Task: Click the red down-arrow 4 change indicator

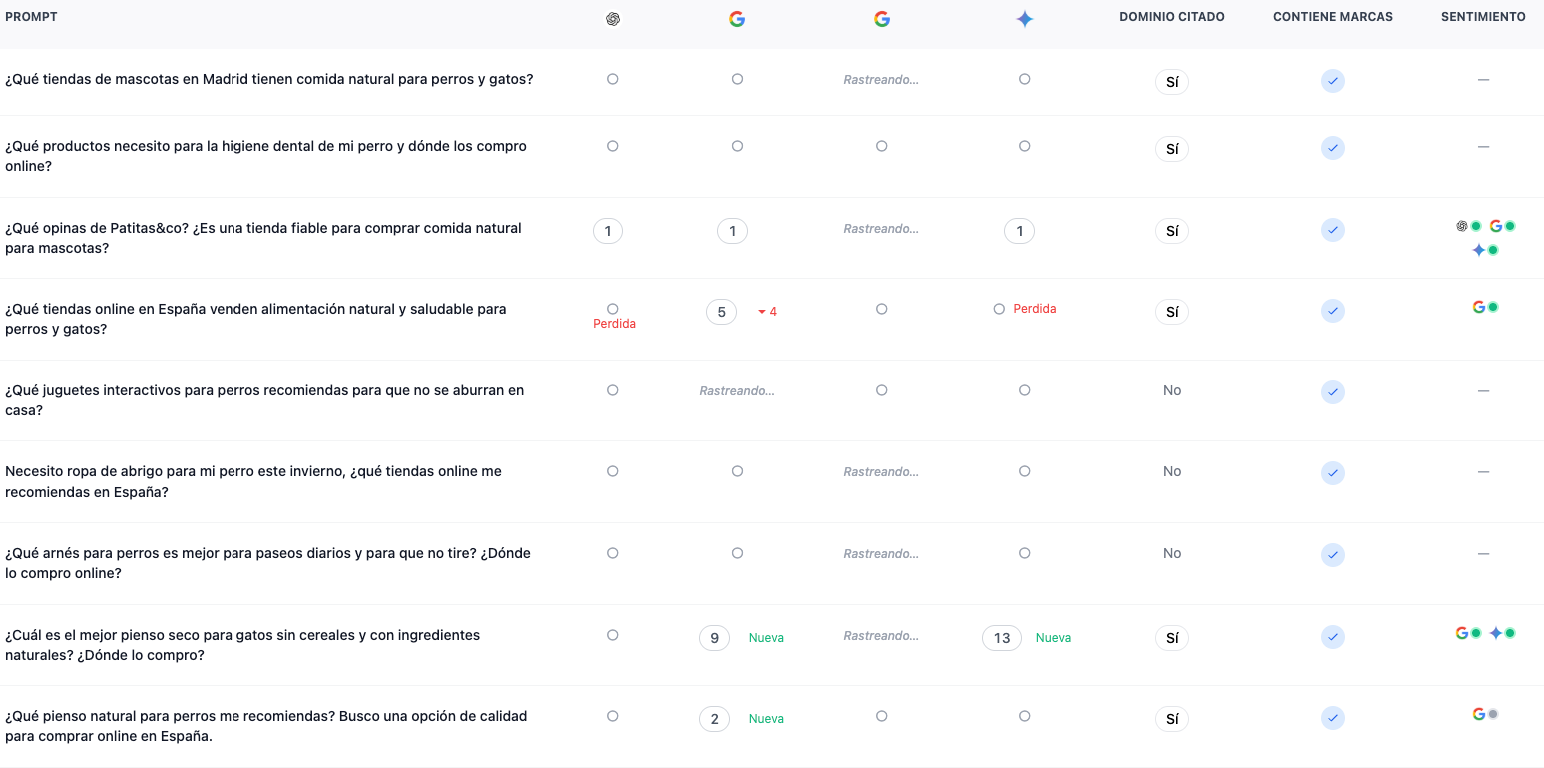Action: (767, 312)
